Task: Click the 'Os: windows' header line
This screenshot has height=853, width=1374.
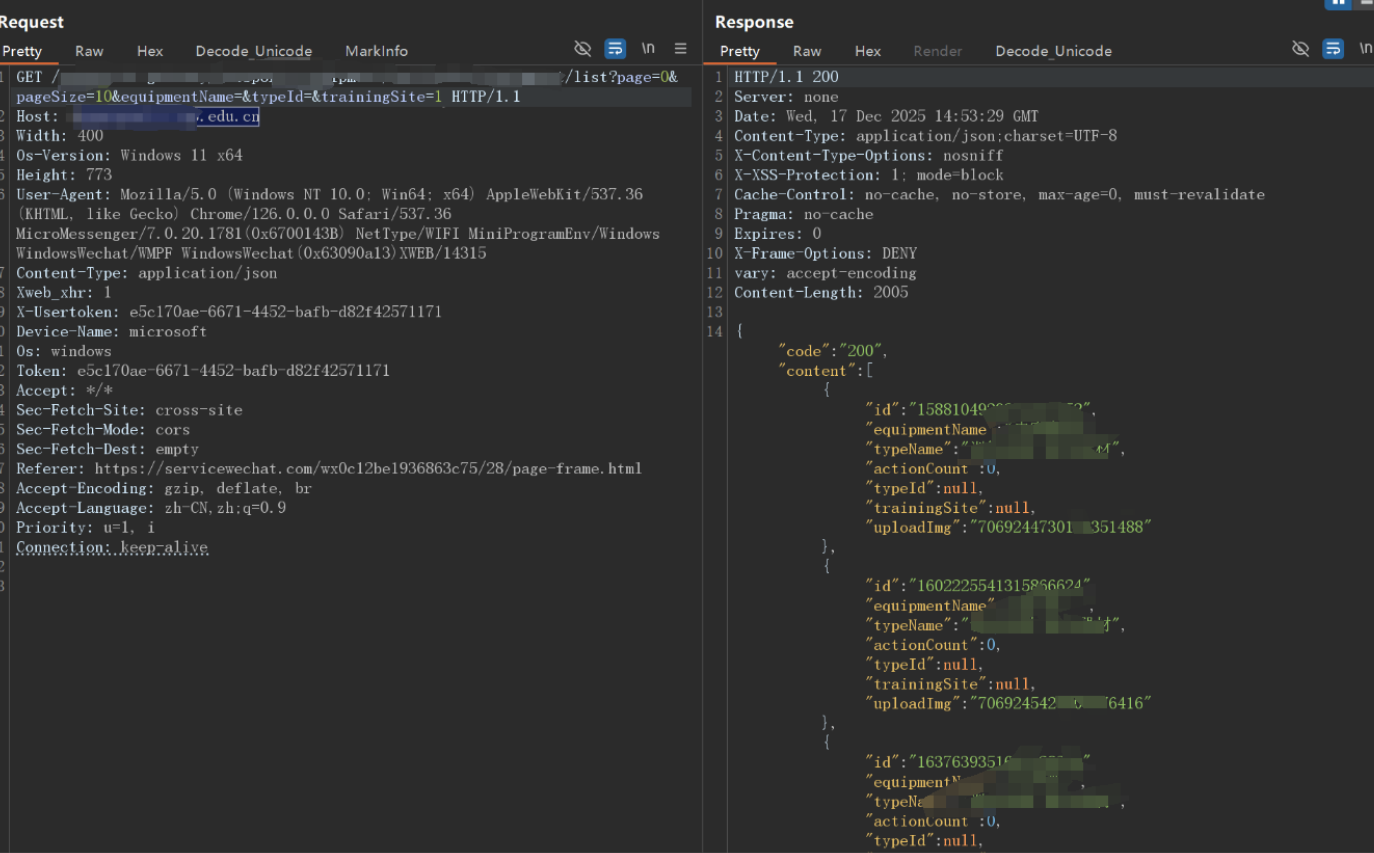Action: [64, 351]
